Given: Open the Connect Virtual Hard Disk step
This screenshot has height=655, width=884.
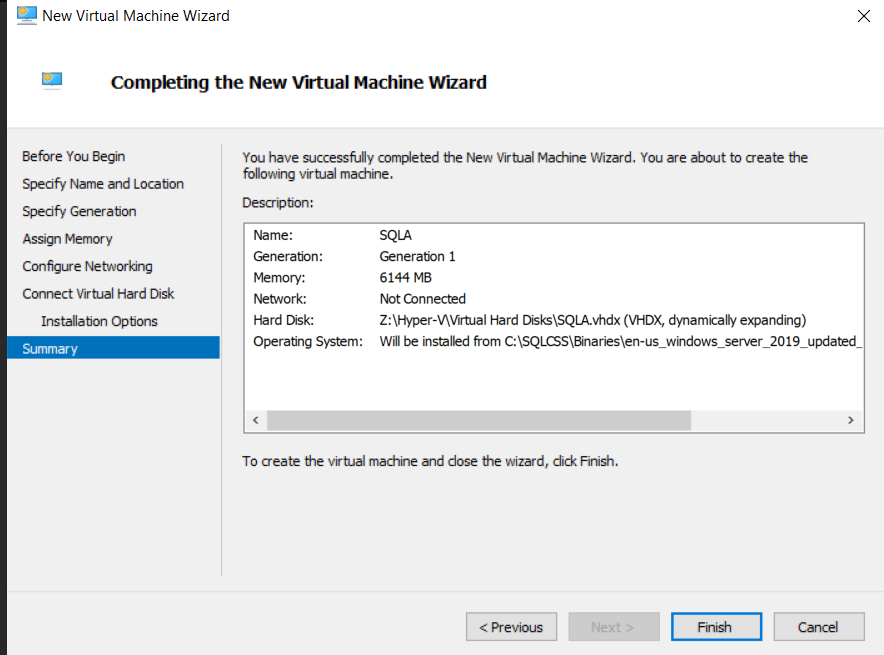Looking at the screenshot, I should 99,294.
